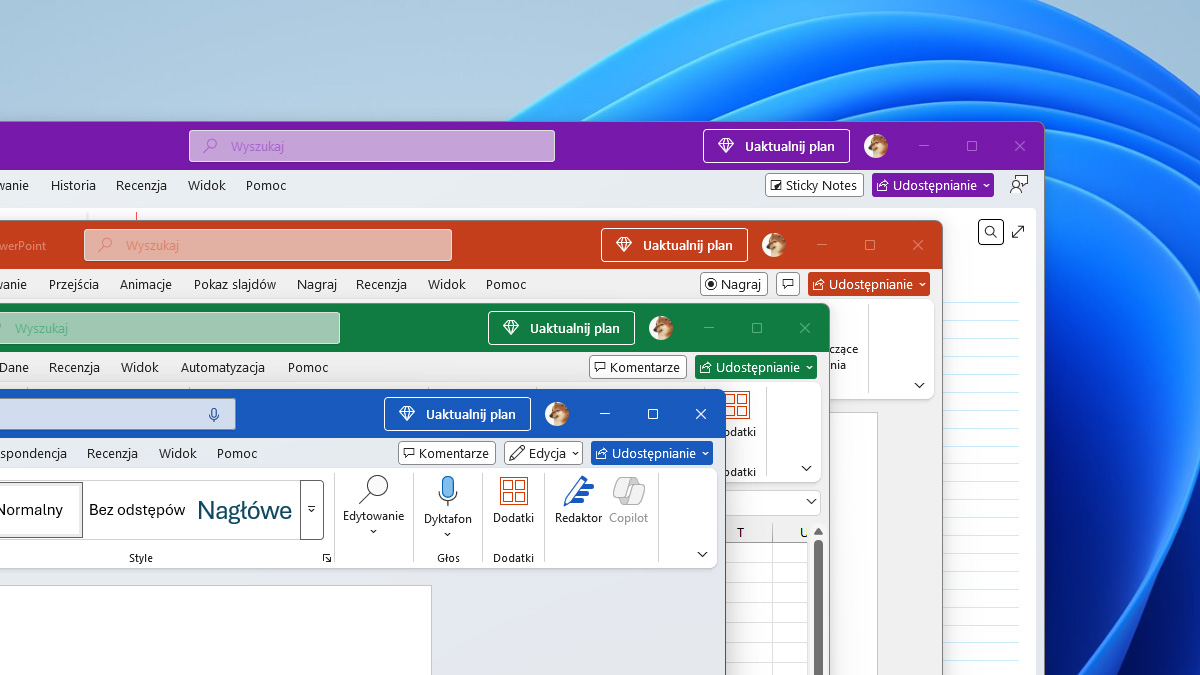Image resolution: width=1200 pixels, height=675 pixels.
Task: Collapse the Word ribbon chevron
Action: click(x=702, y=554)
